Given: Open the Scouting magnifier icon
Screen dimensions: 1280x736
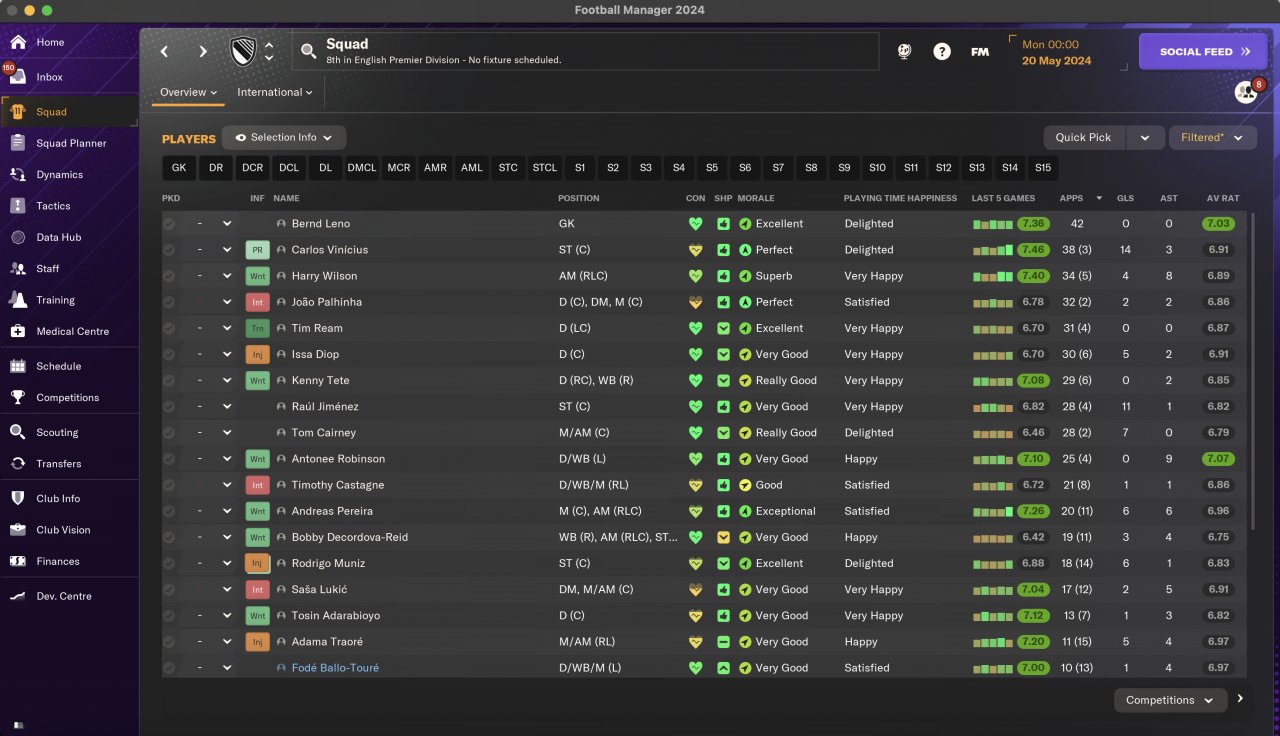Looking at the screenshot, I should pos(18,432).
